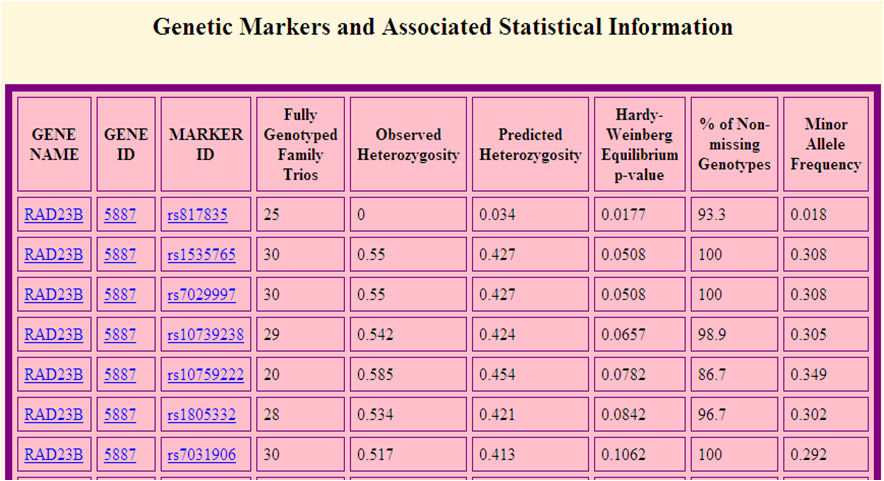Select the Predicted Heterozygosity header
This screenshot has height=481, width=884.
coord(530,144)
